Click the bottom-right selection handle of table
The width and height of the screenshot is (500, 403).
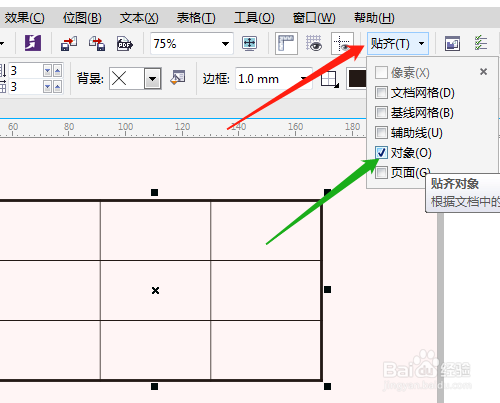point(327,386)
